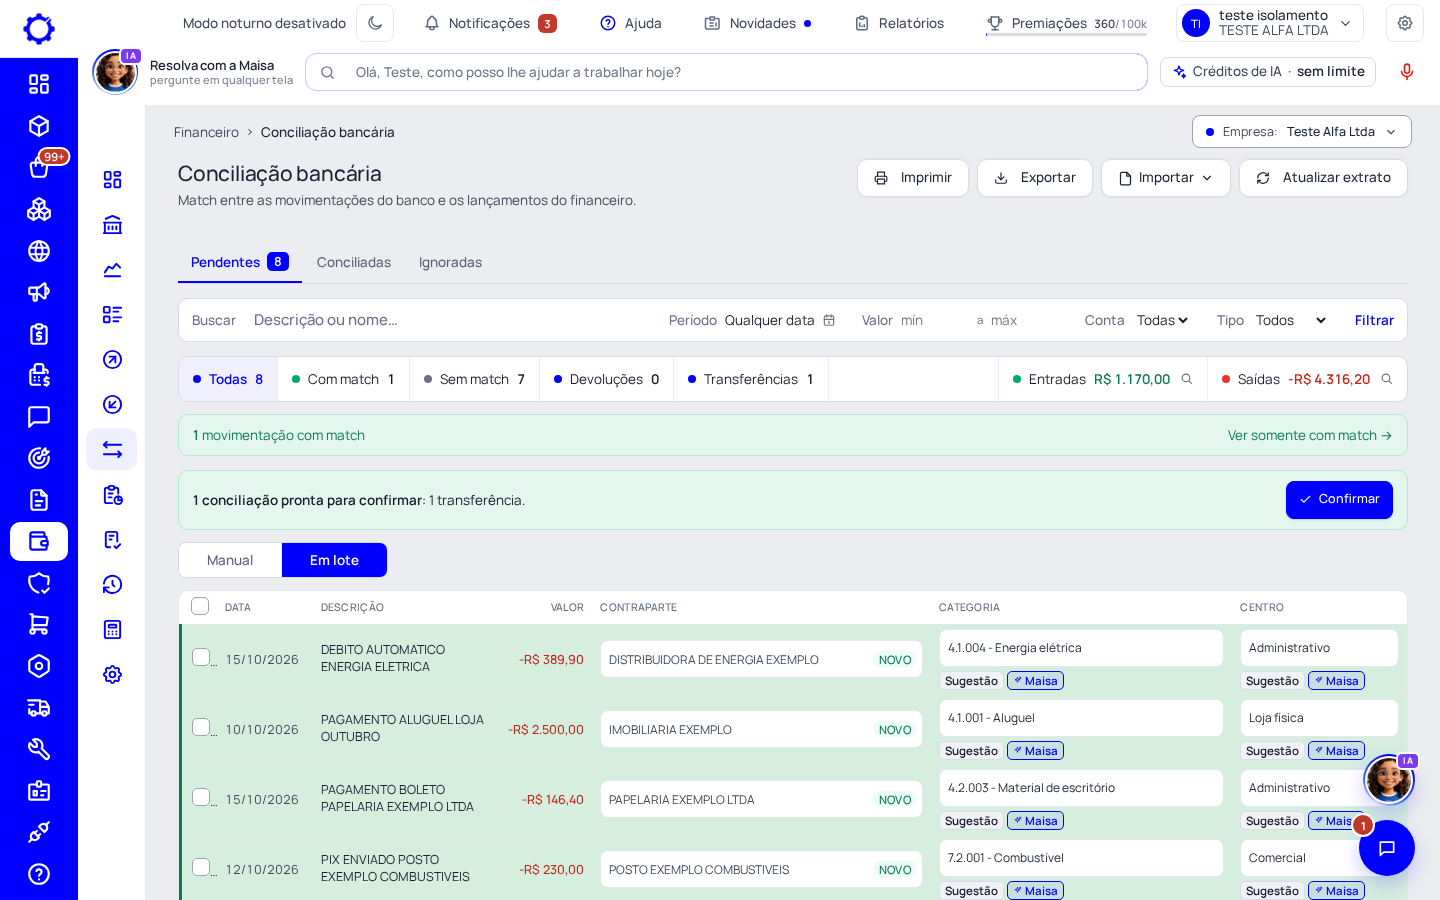Image resolution: width=1440 pixels, height=900 pixels.
Task: Check the PAPELARIA EXEMPLO LTDA boleto row checkbox
Action: pos(201,797)
